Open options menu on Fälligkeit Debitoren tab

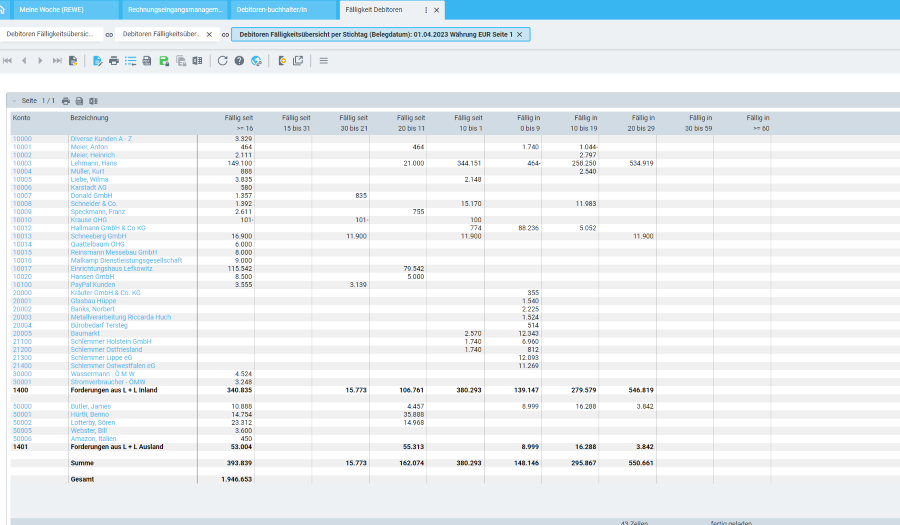(x=427, y=9)
